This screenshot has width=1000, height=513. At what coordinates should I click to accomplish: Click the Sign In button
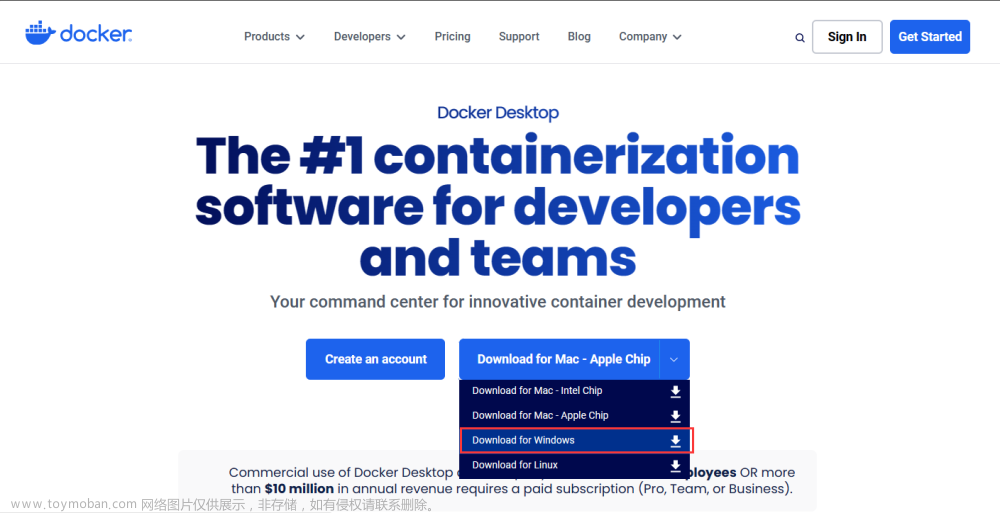point(847,36)
